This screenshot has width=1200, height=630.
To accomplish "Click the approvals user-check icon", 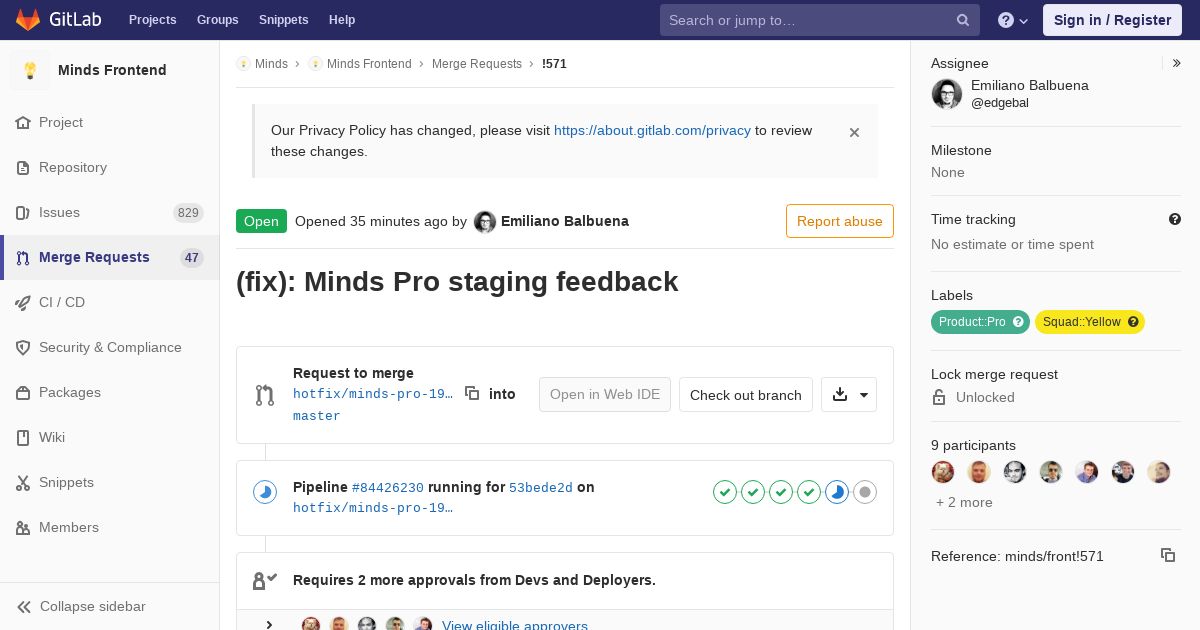I will (x=265, y=580).
